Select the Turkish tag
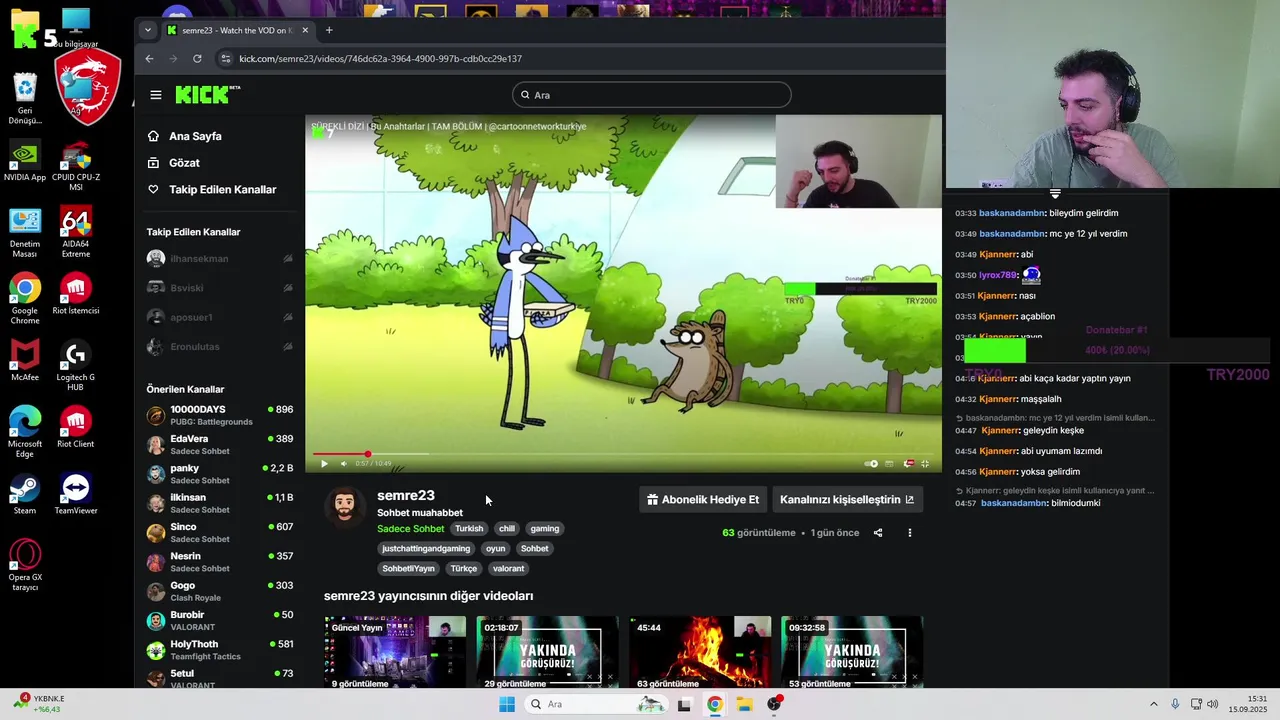Image resolution: width=1280 pixels, height=720 pixels. [469, 528]
